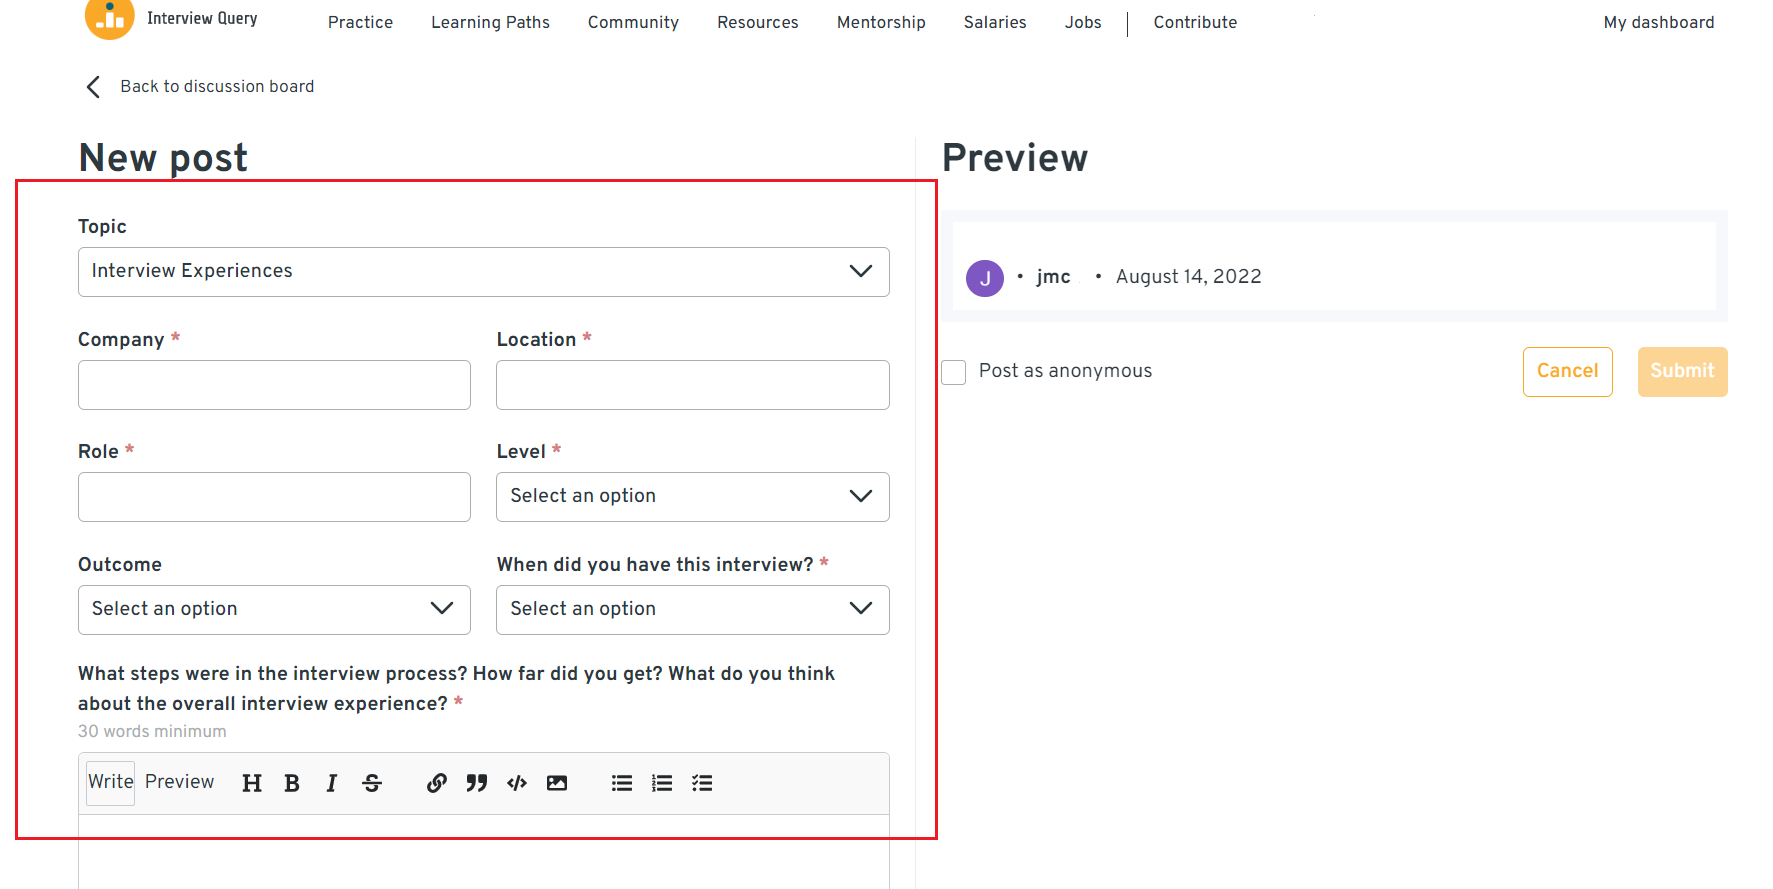Insert code with the code icon
Screen dimensions: 1773x889
click(x=517, y=783)
